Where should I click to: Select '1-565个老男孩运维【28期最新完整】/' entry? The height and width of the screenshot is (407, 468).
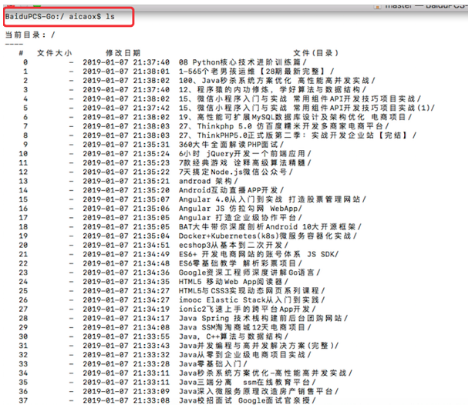click(256, 71)
